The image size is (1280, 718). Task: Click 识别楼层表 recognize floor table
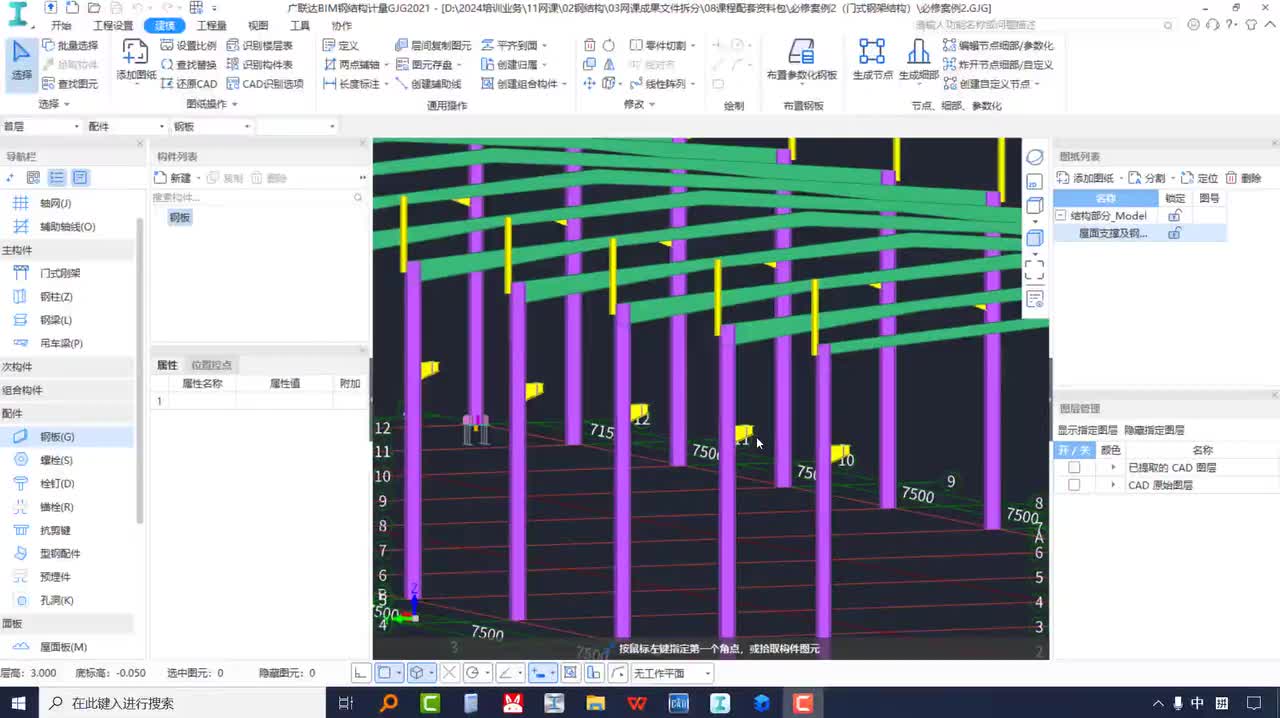259,45
